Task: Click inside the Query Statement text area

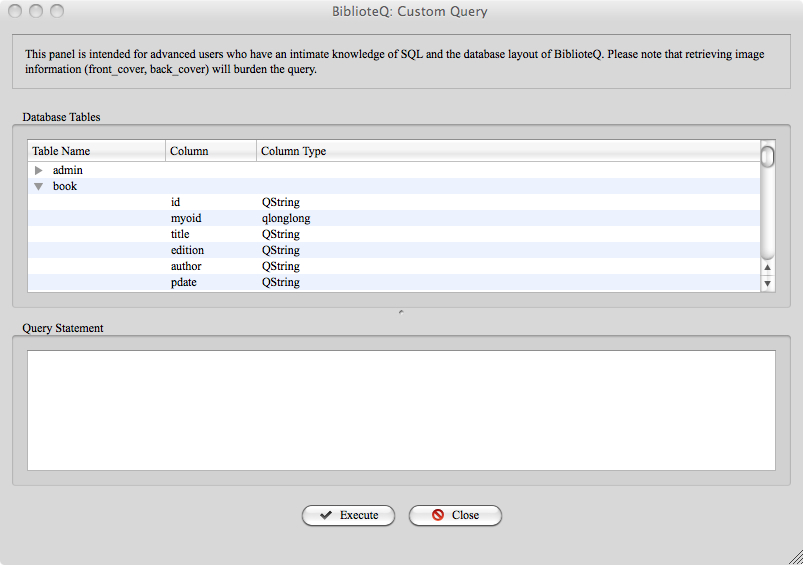Action: click(402, 410)
